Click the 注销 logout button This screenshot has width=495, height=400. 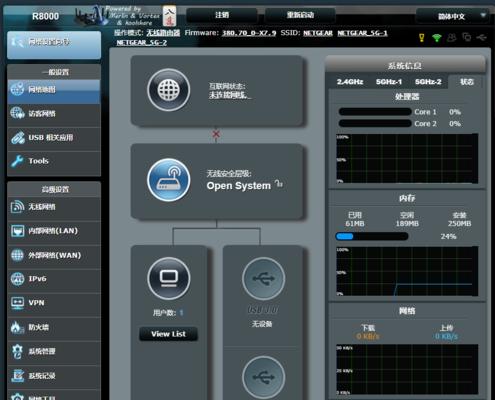click(222, 15)
